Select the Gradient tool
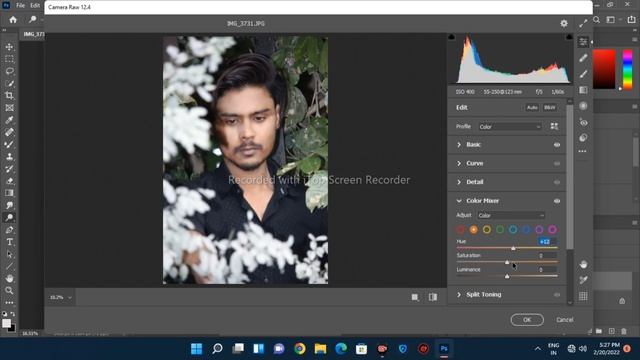The height and width of the screenshot is (360, 640). coord(9,193)
